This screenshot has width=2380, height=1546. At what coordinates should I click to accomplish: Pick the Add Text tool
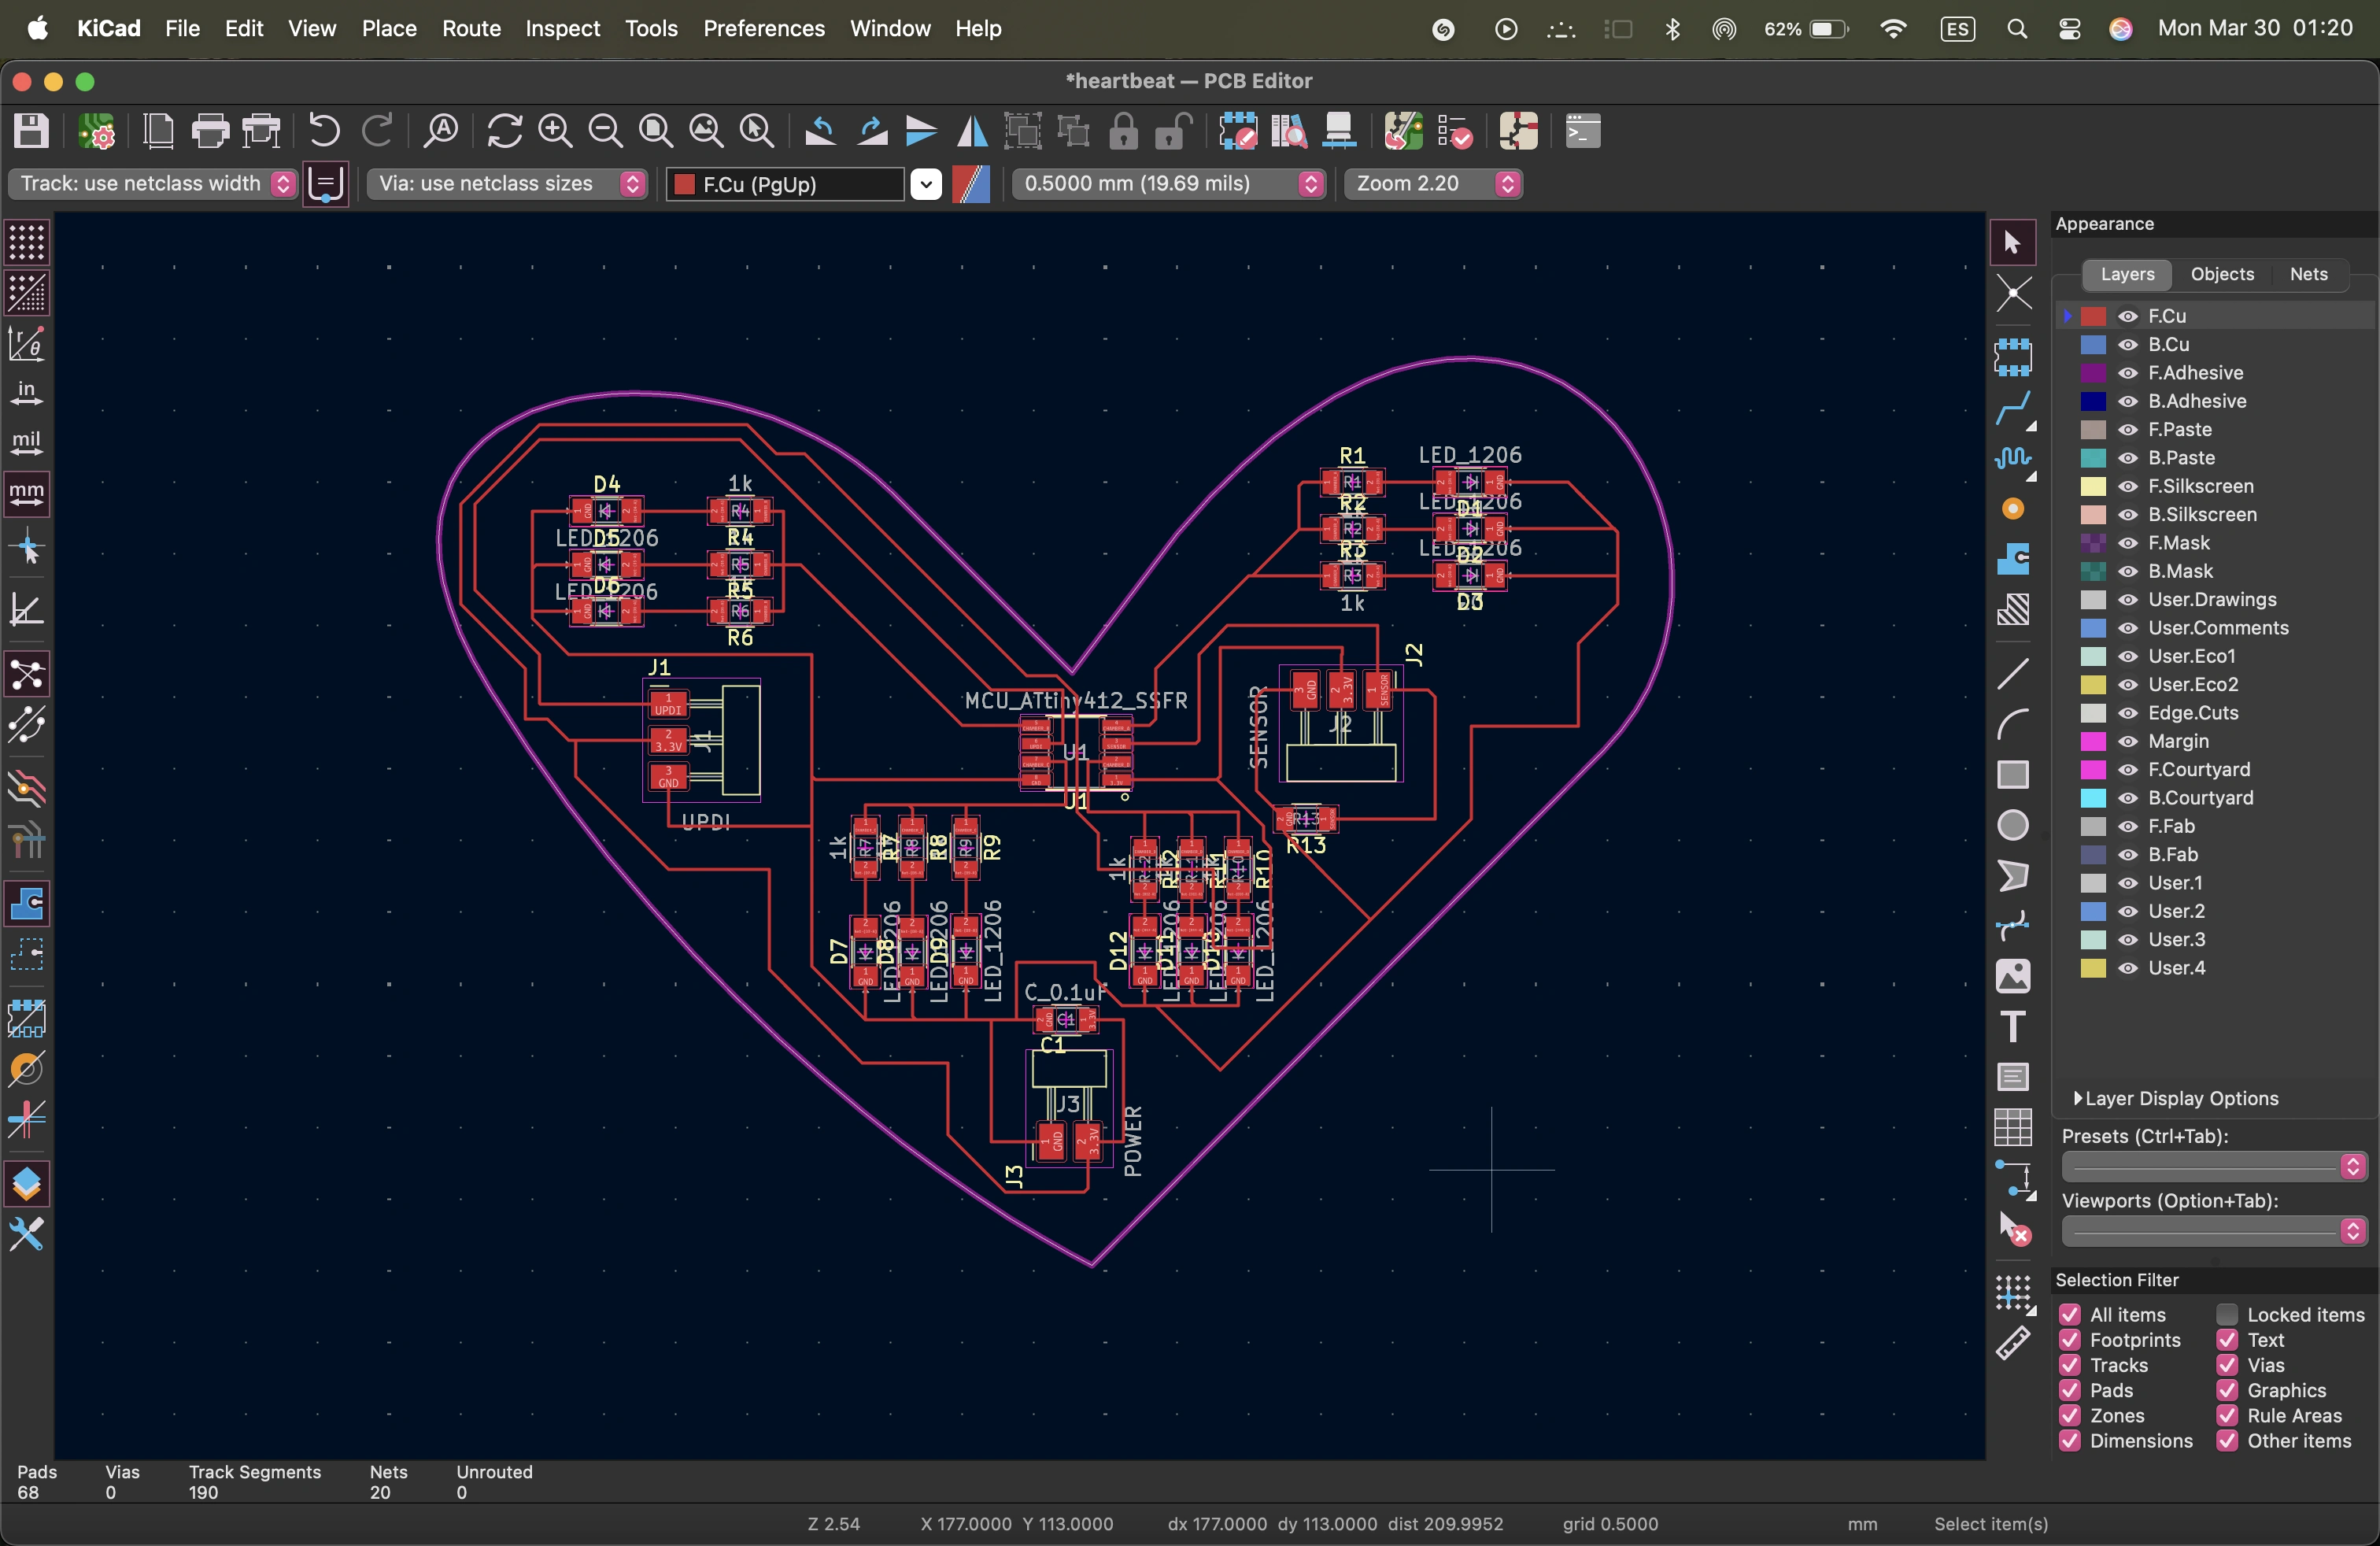tap(2012, 1027)
